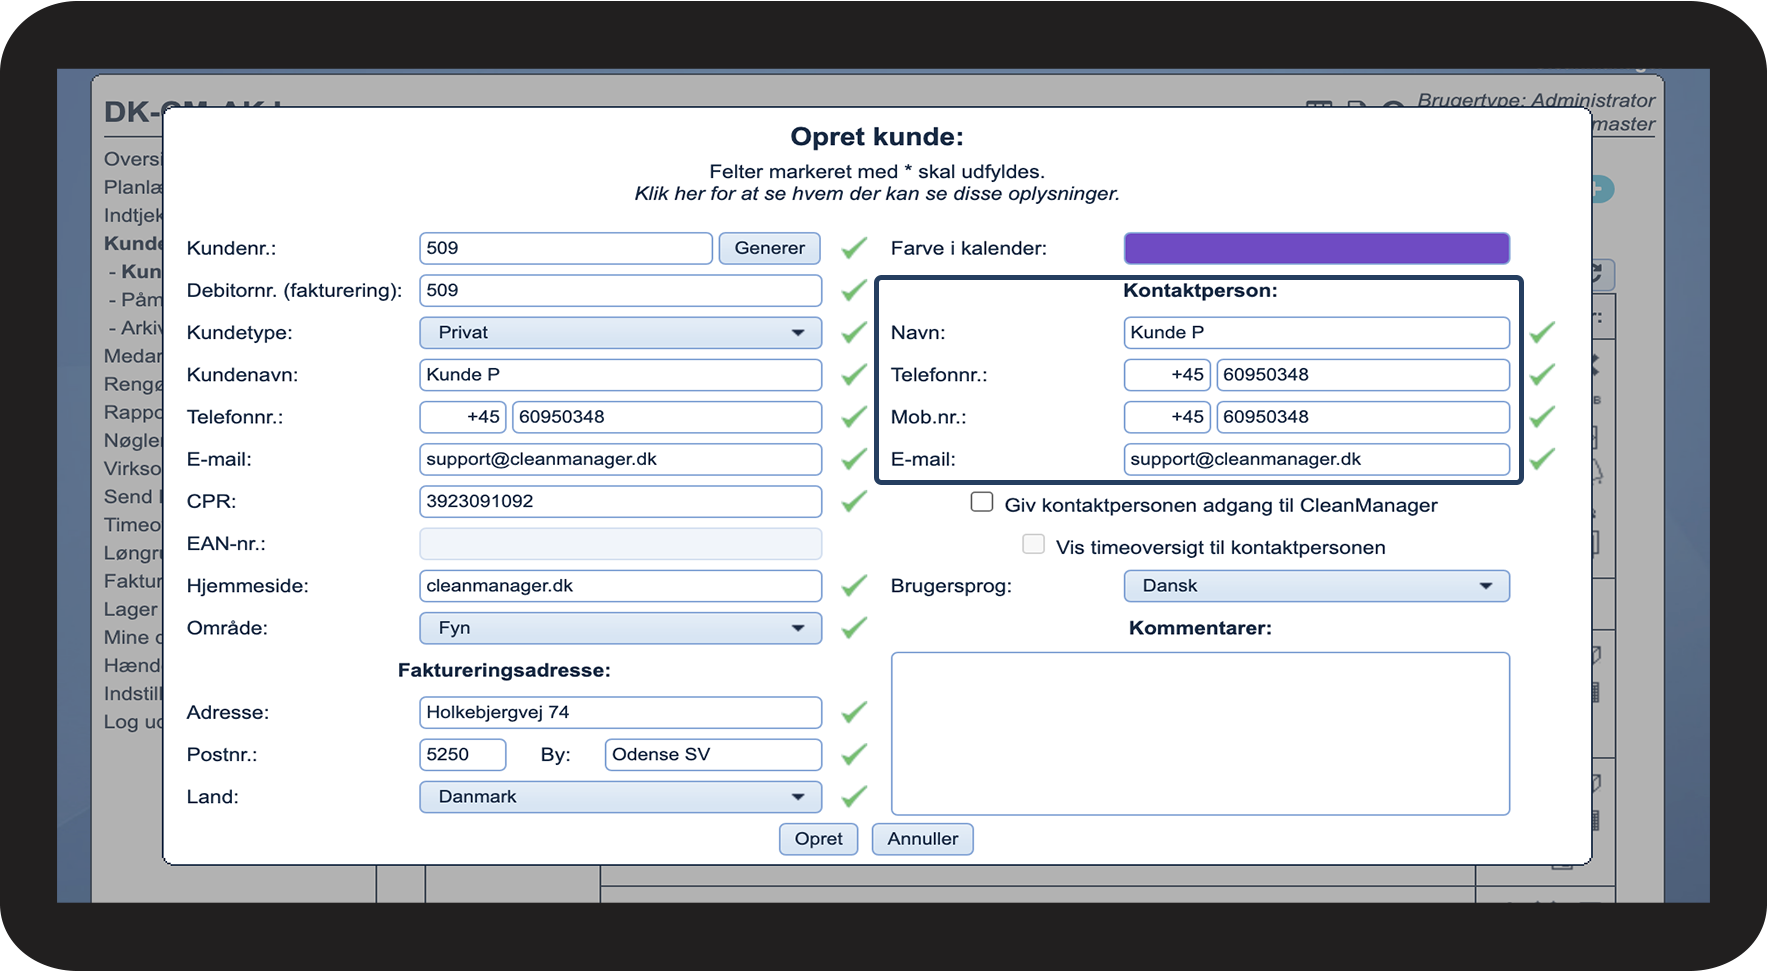Expand the Område dropdown set to Fyn
The height and width of the screenshot is (971, 1767).
pos(620,628)
